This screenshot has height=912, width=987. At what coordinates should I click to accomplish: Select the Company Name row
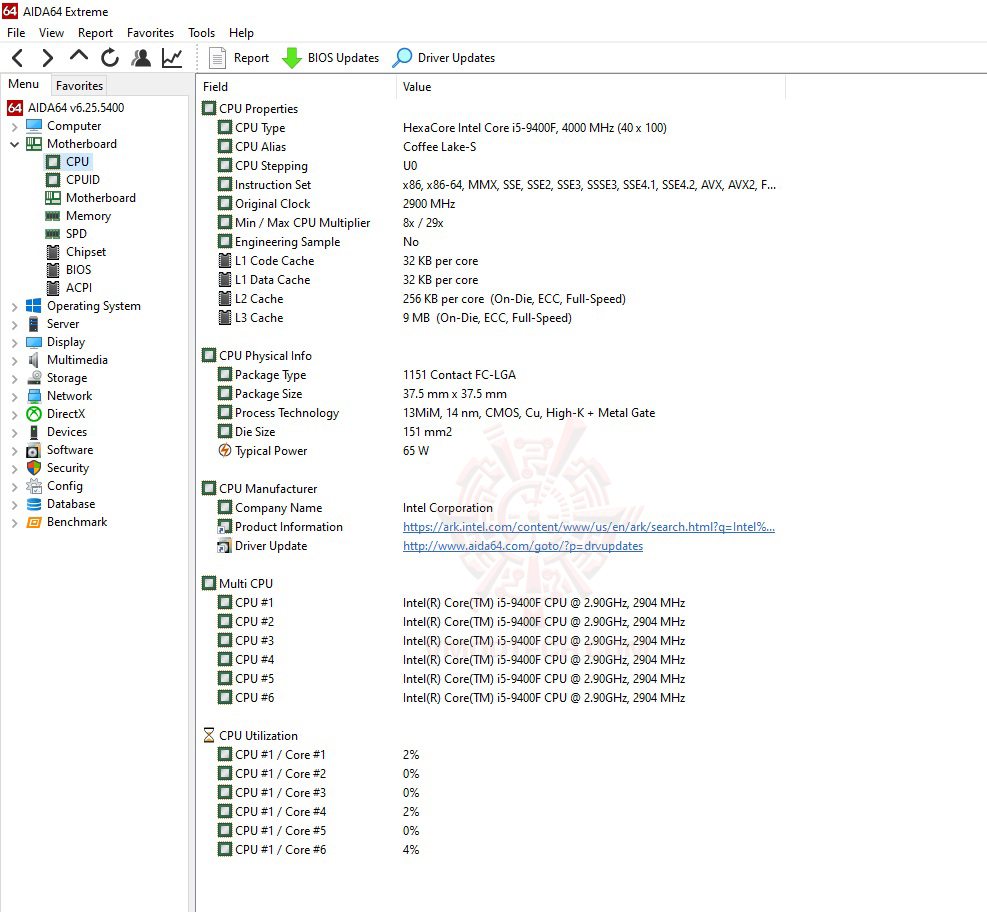[491, 508]
